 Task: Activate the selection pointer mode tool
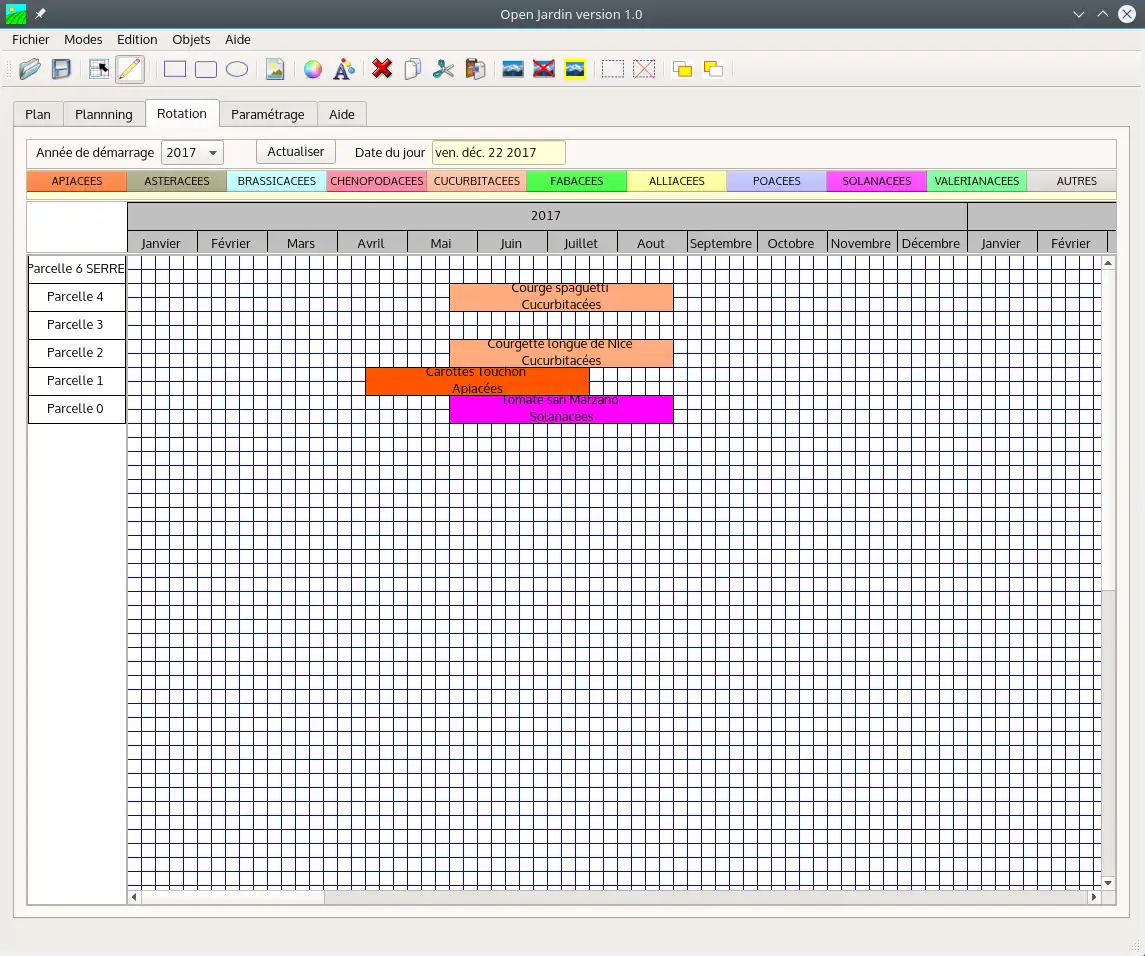[99, 69]
